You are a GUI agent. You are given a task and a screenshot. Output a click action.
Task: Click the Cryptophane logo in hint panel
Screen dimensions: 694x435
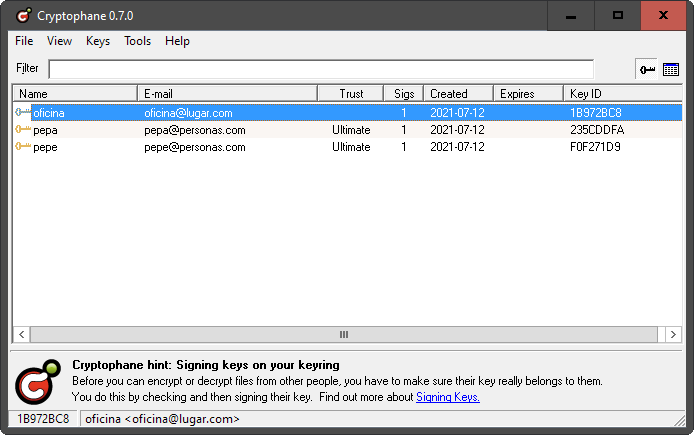38,381
